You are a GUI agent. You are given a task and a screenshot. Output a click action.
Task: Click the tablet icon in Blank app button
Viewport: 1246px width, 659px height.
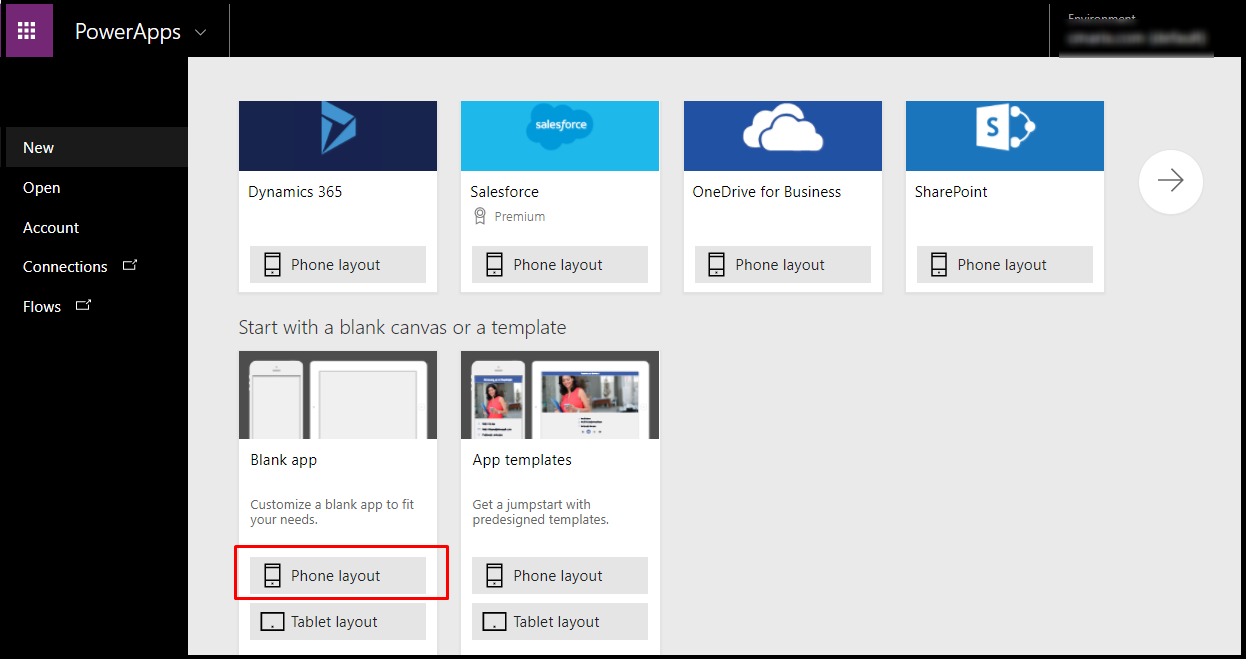tap(272, 621)
